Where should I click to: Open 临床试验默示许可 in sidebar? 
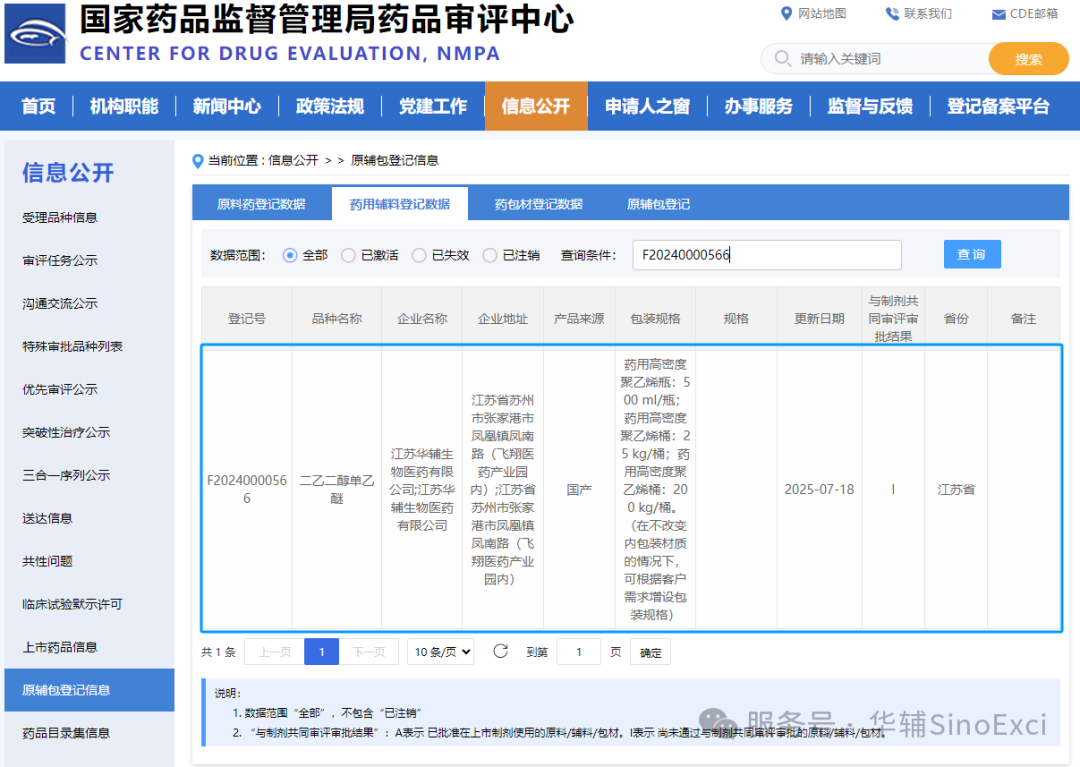(72, 604)
